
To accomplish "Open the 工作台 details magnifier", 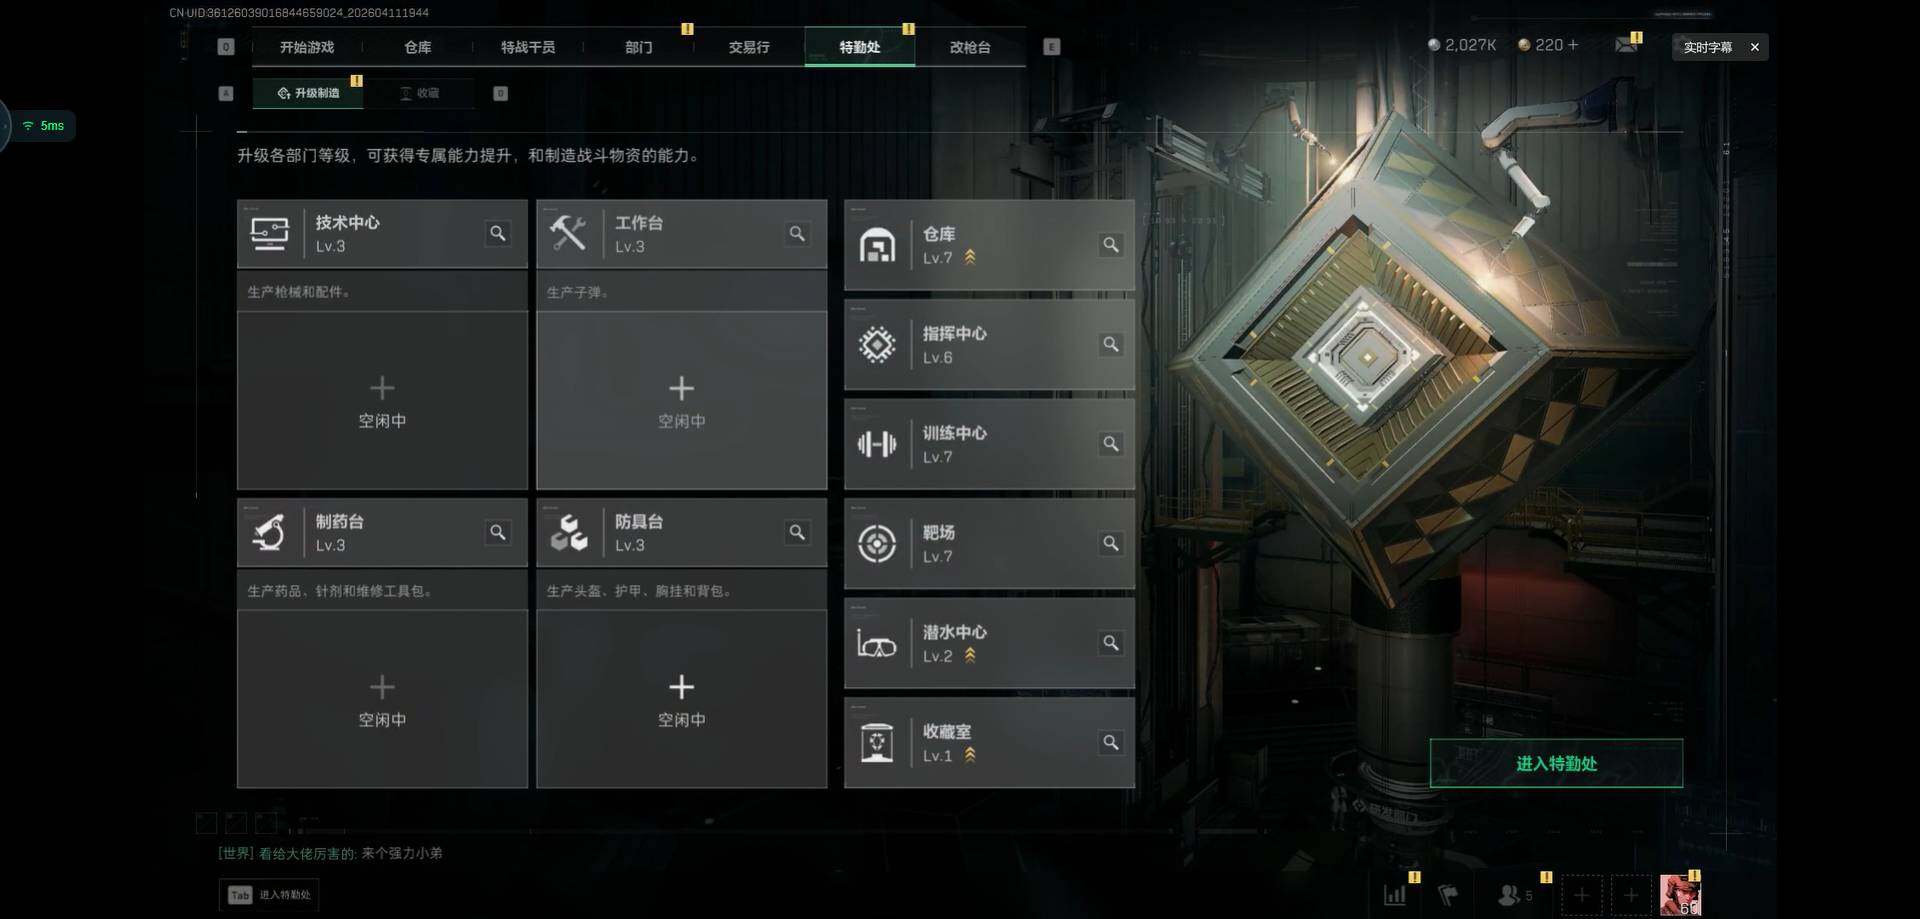I will [797, 234].
